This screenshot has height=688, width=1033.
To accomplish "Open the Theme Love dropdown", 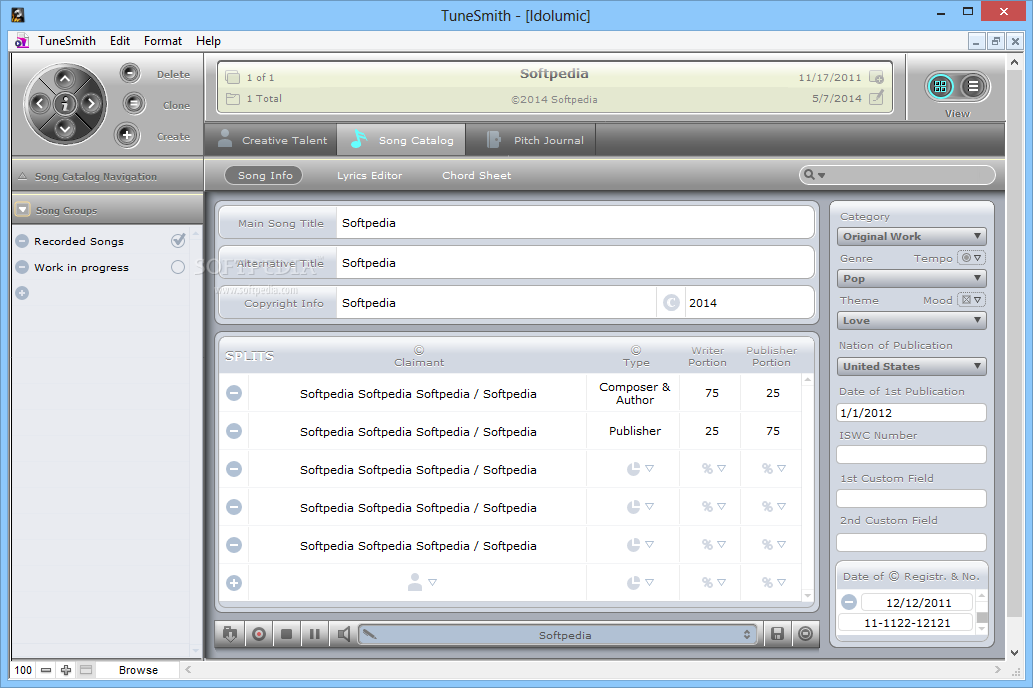I will (x=911, y=320).
